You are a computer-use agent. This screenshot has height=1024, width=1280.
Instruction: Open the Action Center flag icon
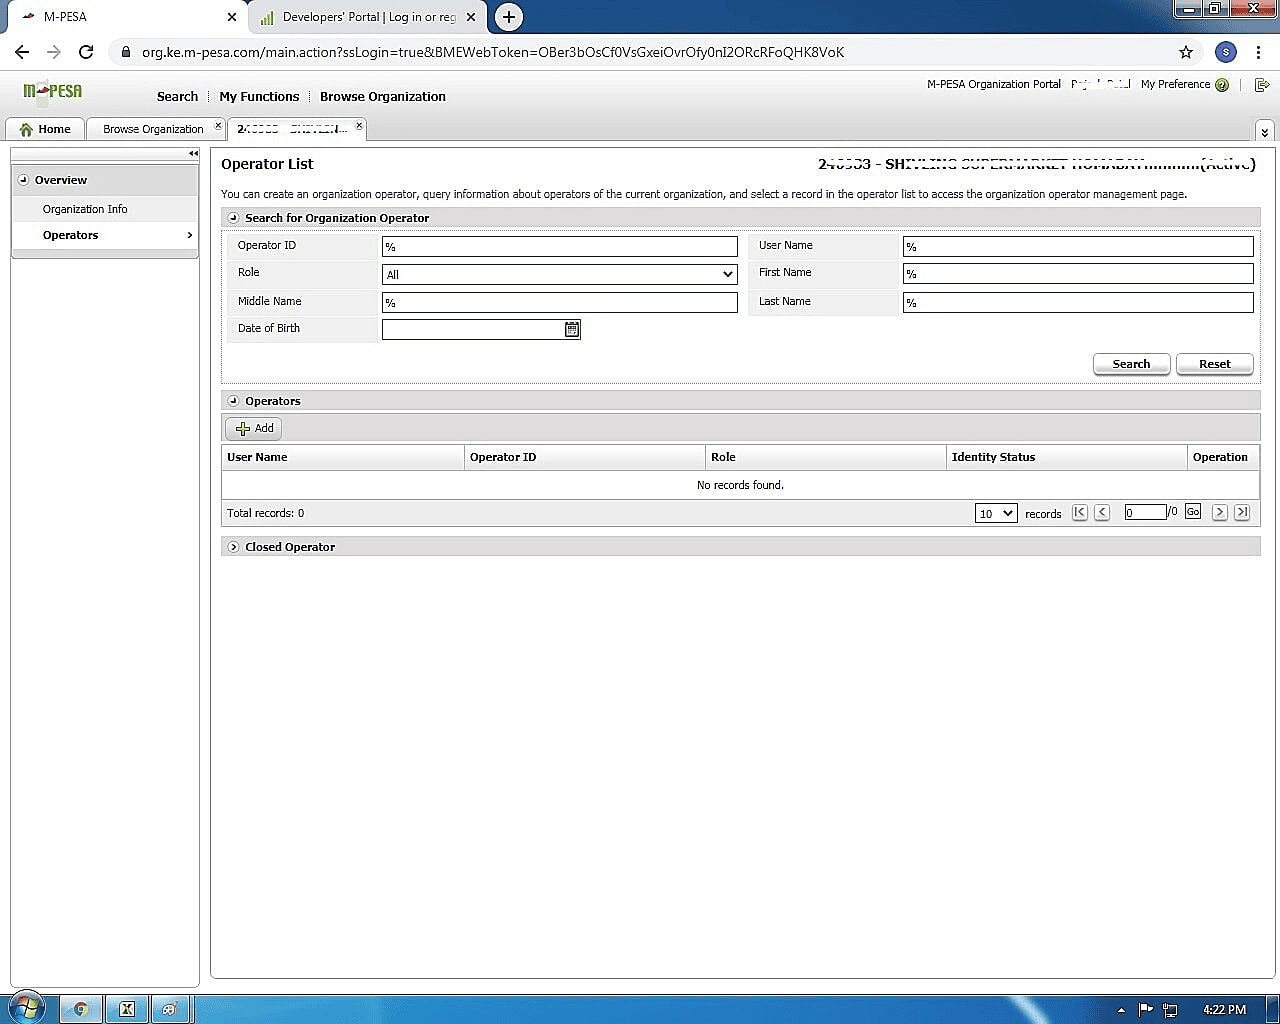click(x=1146, y=1010)
